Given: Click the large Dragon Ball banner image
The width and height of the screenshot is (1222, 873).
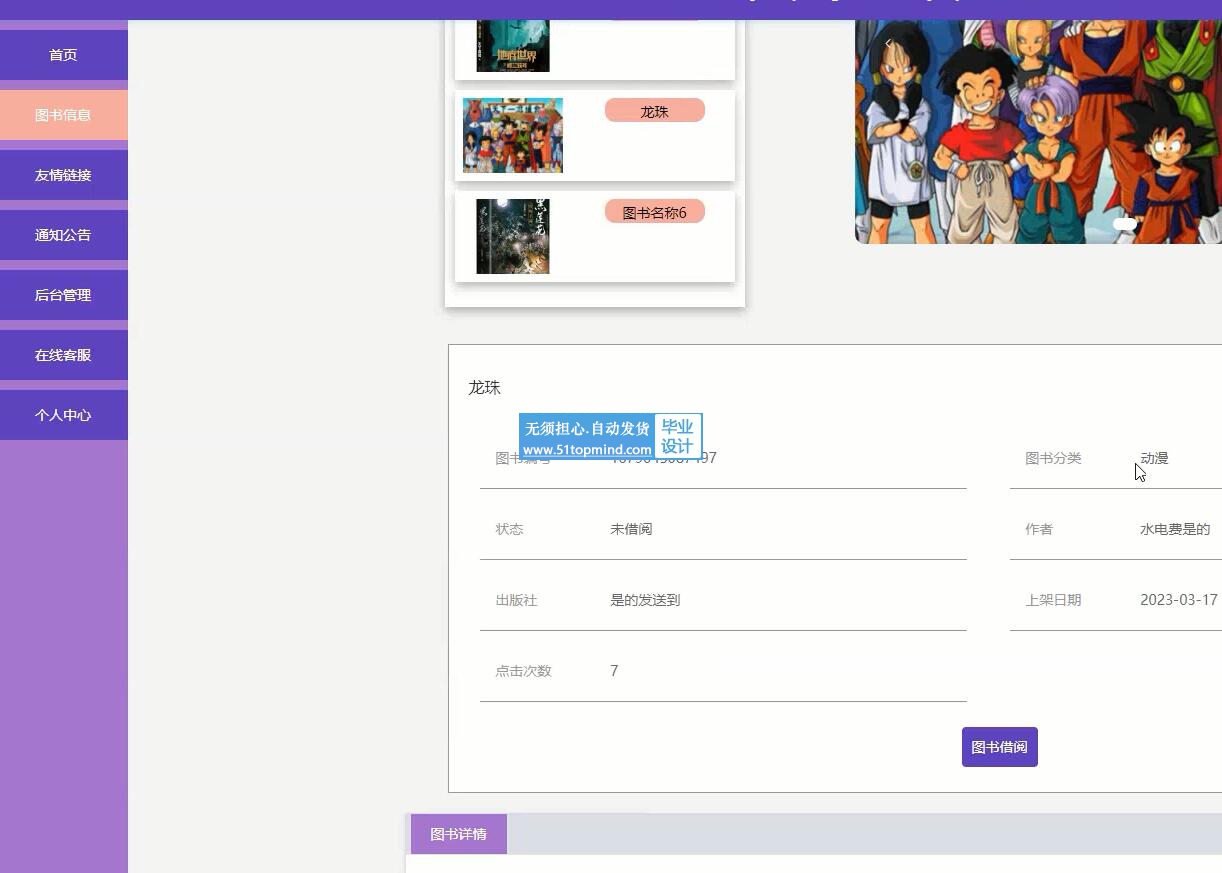Looking at the screenshot, I should click(1038, 132).
